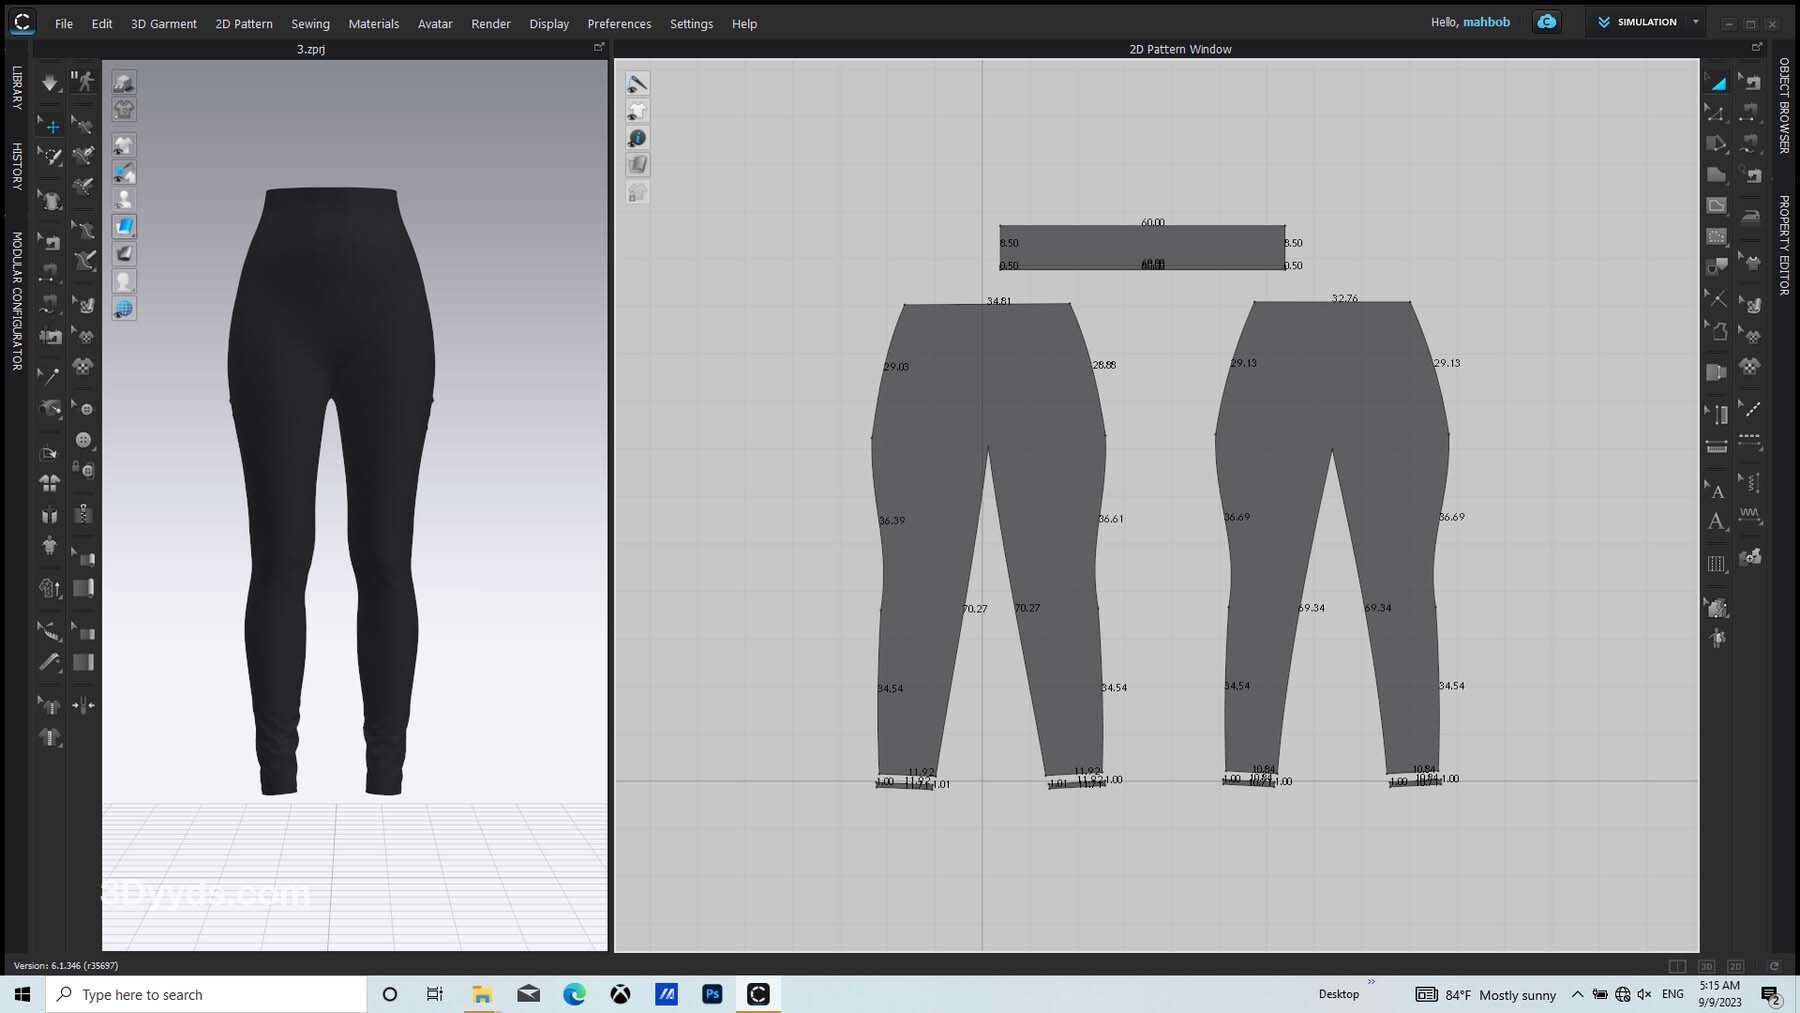1800x1013 pixels.
Task: Toggle the globe 3D environment display button
Action: pos(124,308)
